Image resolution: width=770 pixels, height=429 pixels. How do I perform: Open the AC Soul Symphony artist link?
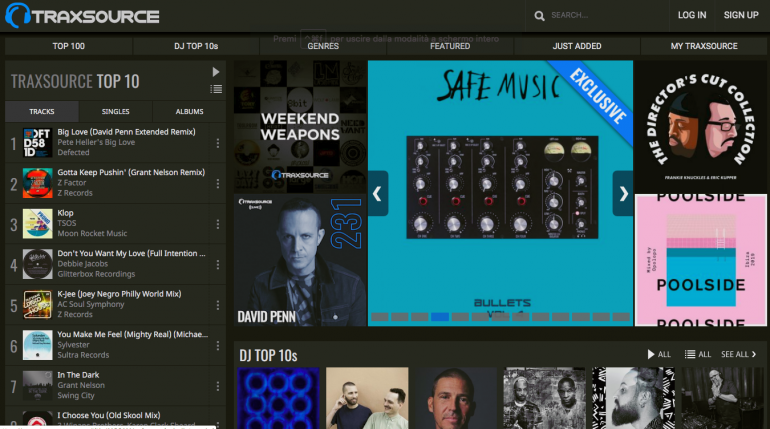pyautogui.click(x=91, y=304)
